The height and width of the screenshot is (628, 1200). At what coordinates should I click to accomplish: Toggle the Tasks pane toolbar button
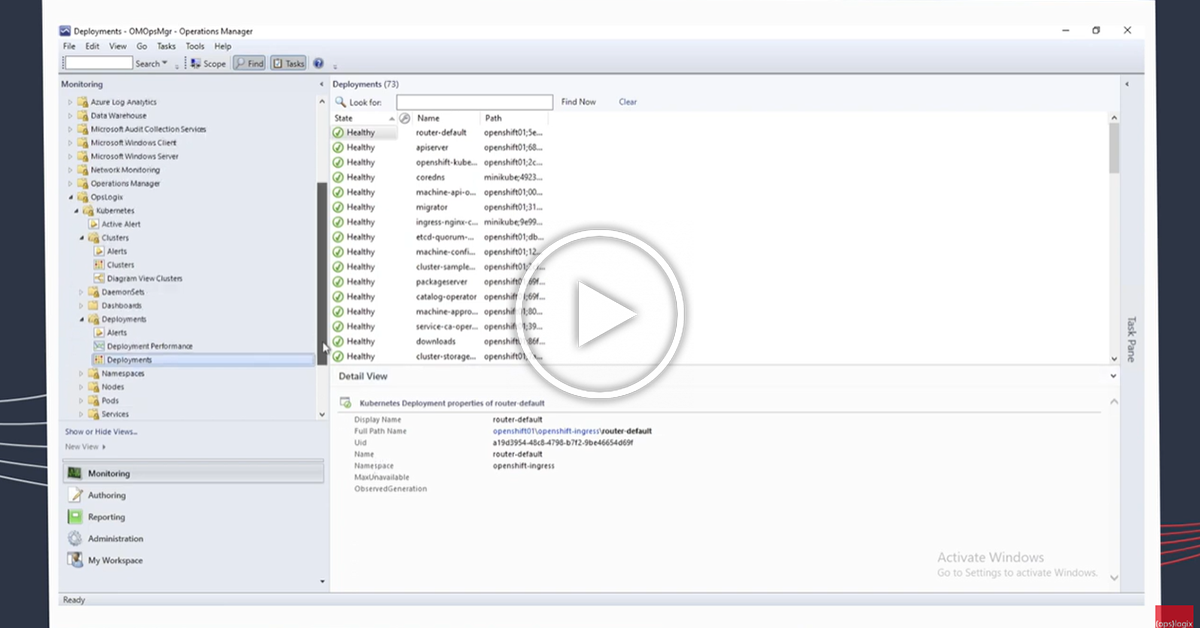pos(288,63)
